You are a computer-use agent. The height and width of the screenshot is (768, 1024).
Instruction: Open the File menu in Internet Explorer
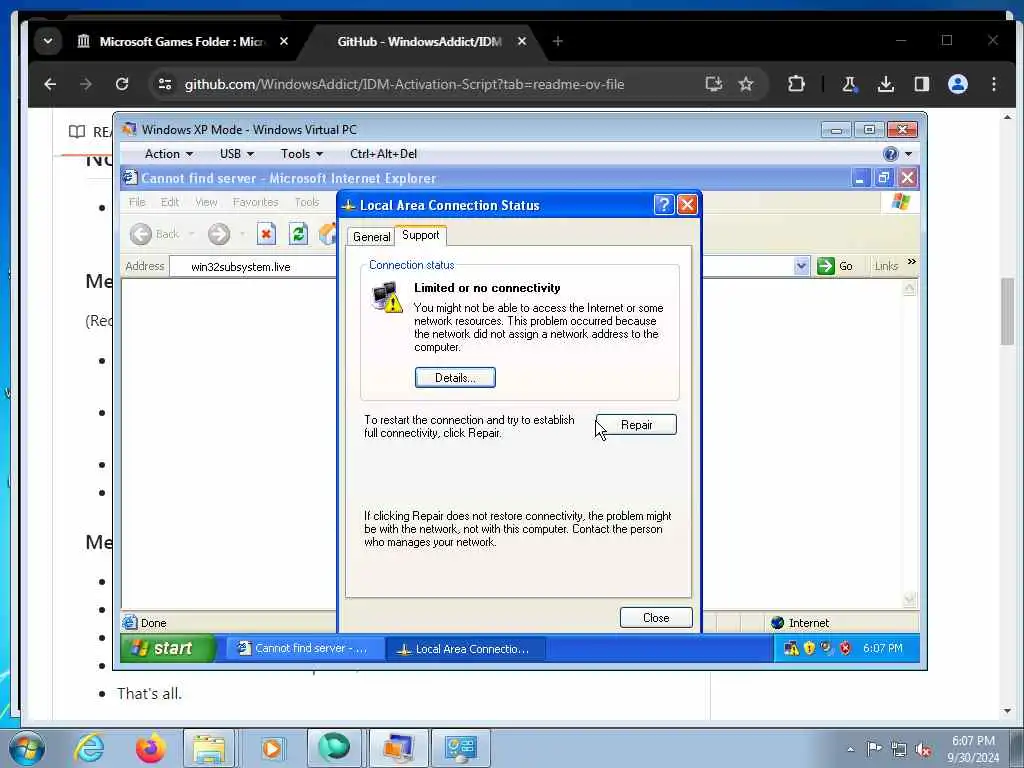(x=137, y=202)
